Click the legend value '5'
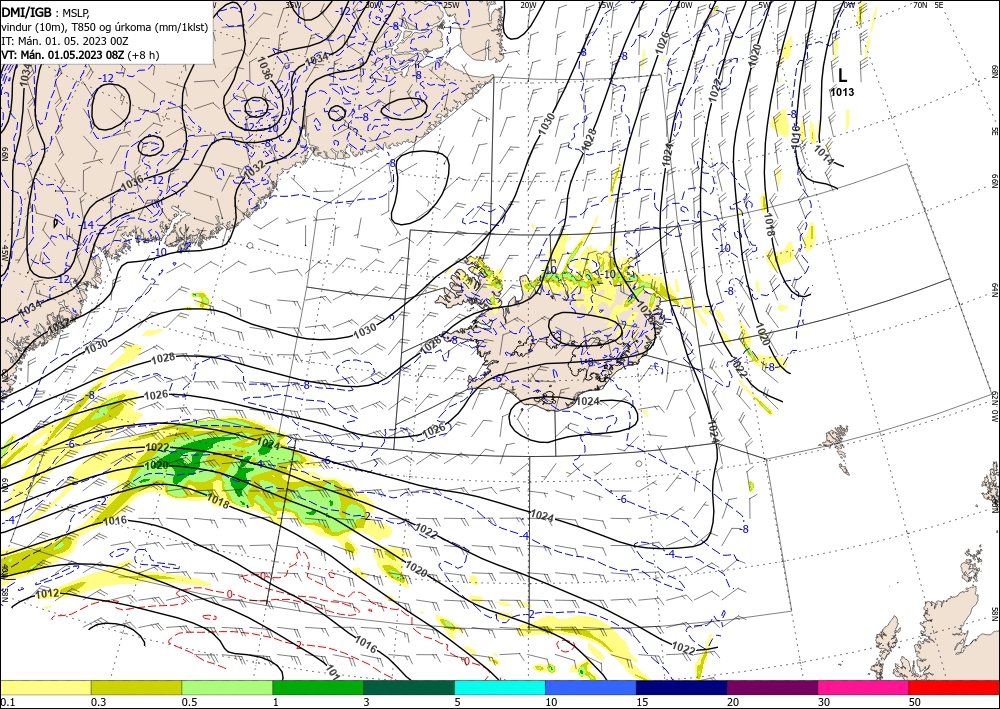The height and width of the screenshot is (709, 1000). pyautogui.click(x=457, y=702)
